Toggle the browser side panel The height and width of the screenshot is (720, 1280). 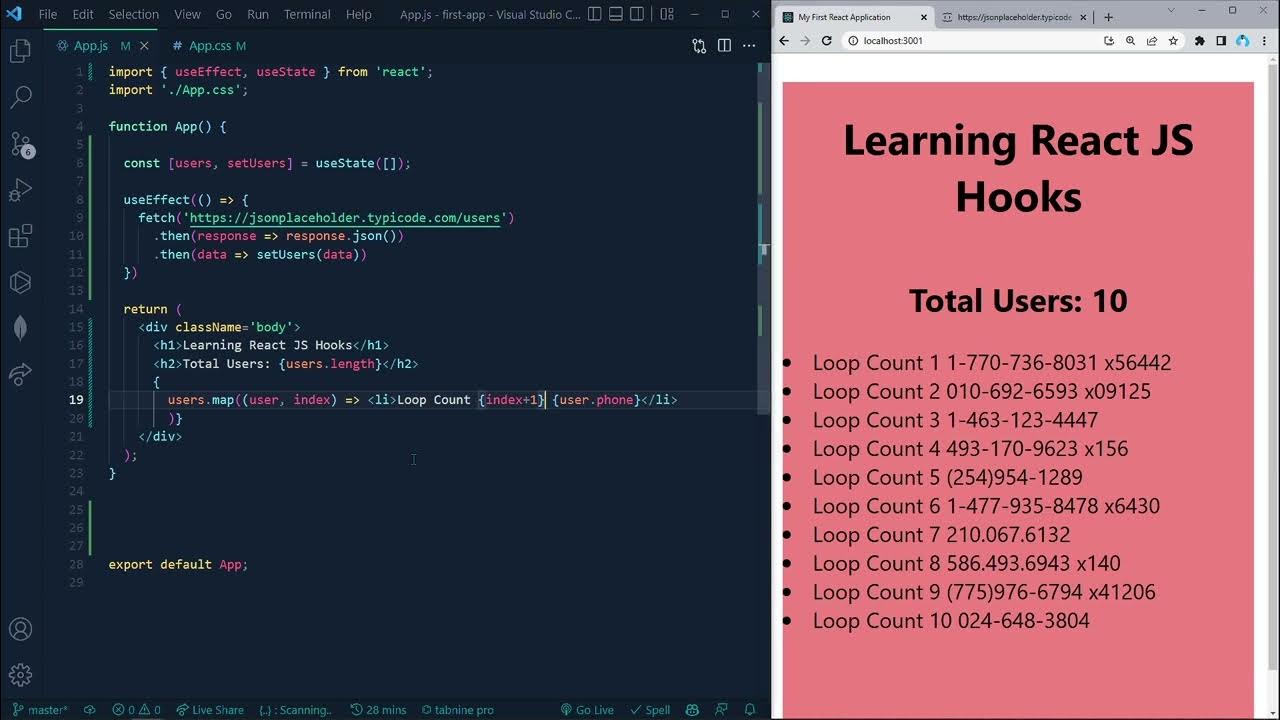1221,41
